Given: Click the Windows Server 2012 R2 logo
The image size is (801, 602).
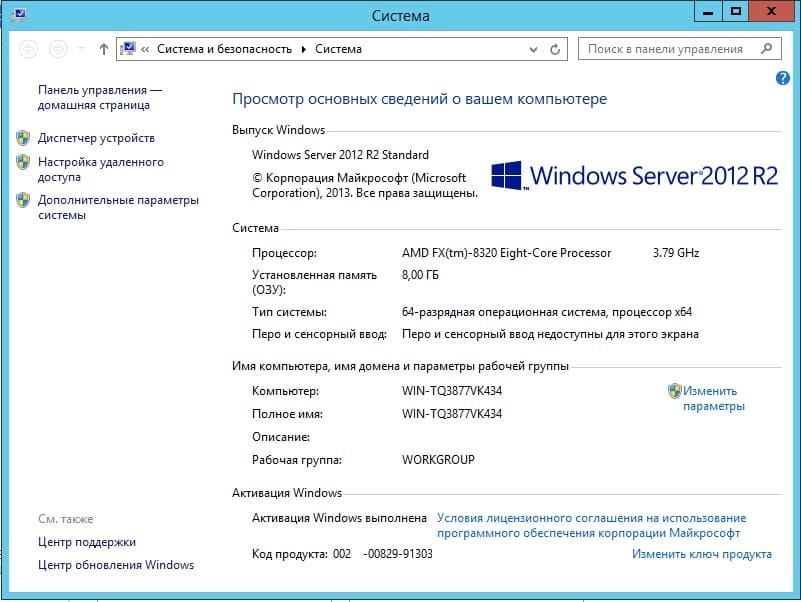Looking at the screenshot, I should coord(634,176).
